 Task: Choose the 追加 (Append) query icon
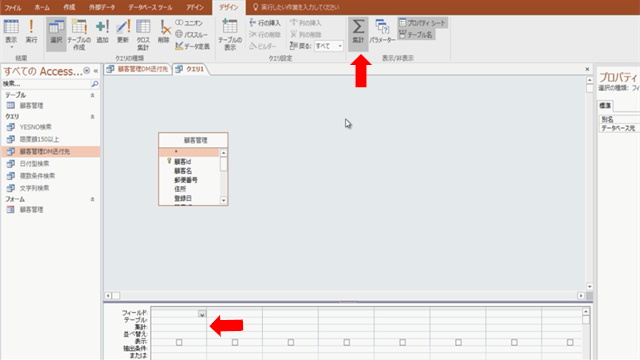[102, 32]
